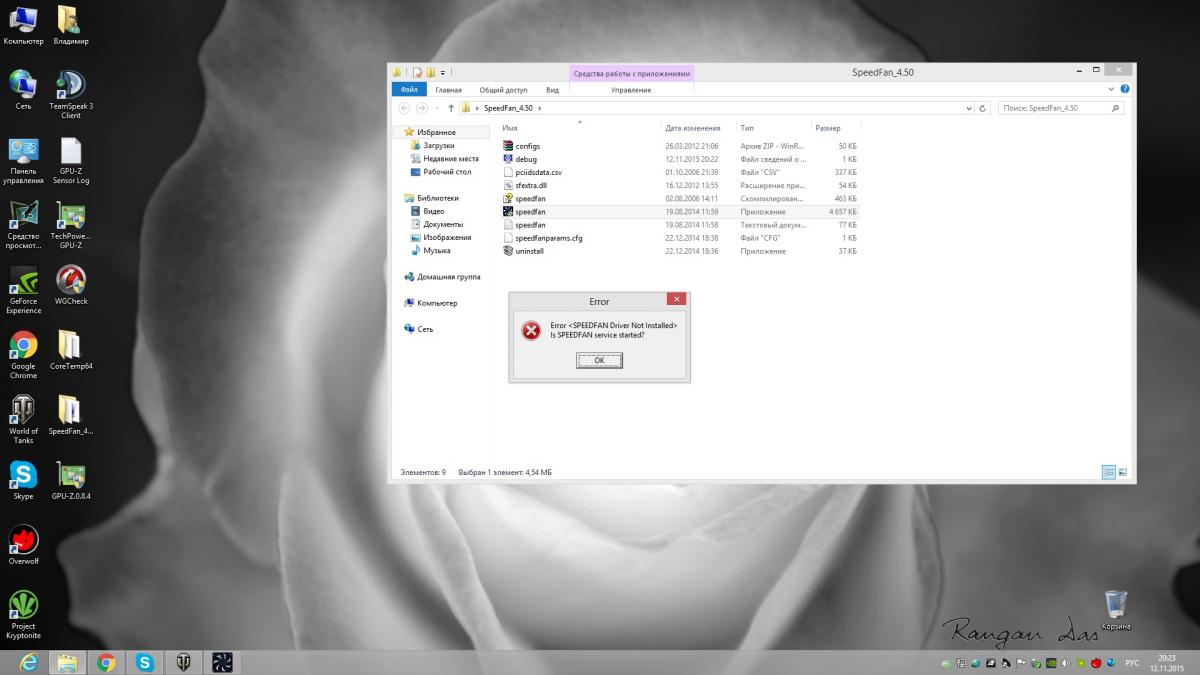Expand the ribbon with the chevron arrow

pyautogui.click(x=1112, y=89)
